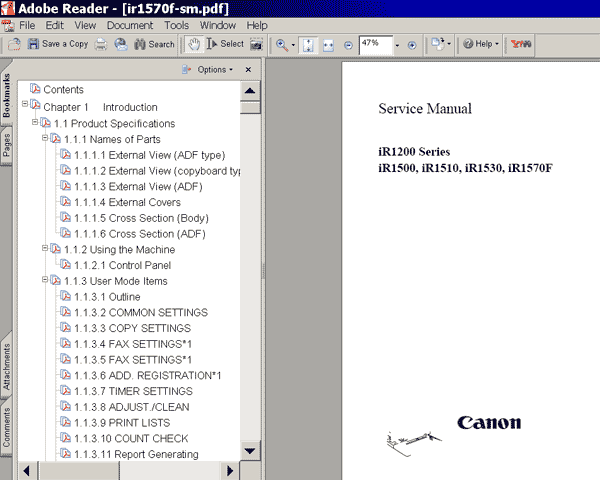The image size is (600, 480).
Task: Open the zoom percentage dropdown arrow
Action: [x=397, y=46]
